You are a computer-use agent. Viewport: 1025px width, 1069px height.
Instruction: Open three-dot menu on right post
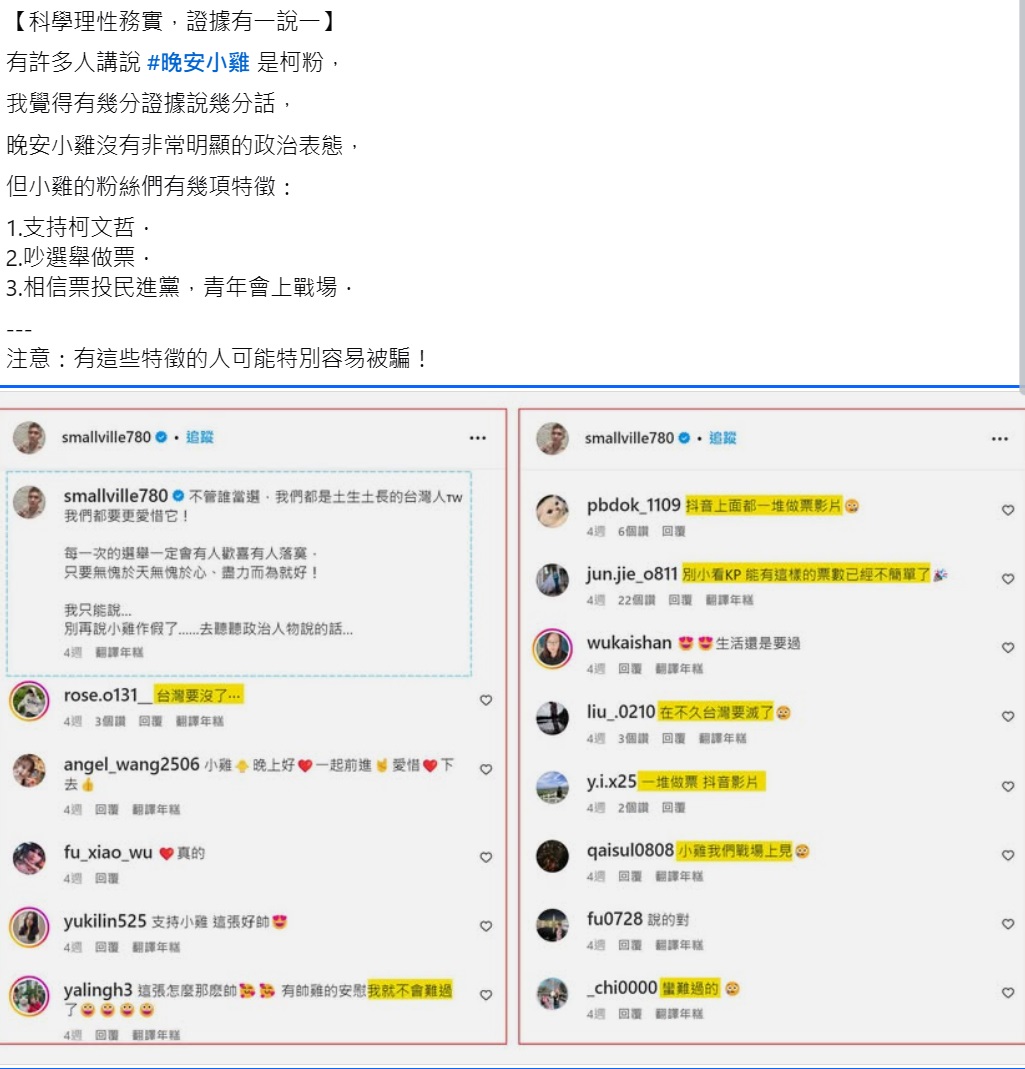click(x=1000, y=438)
